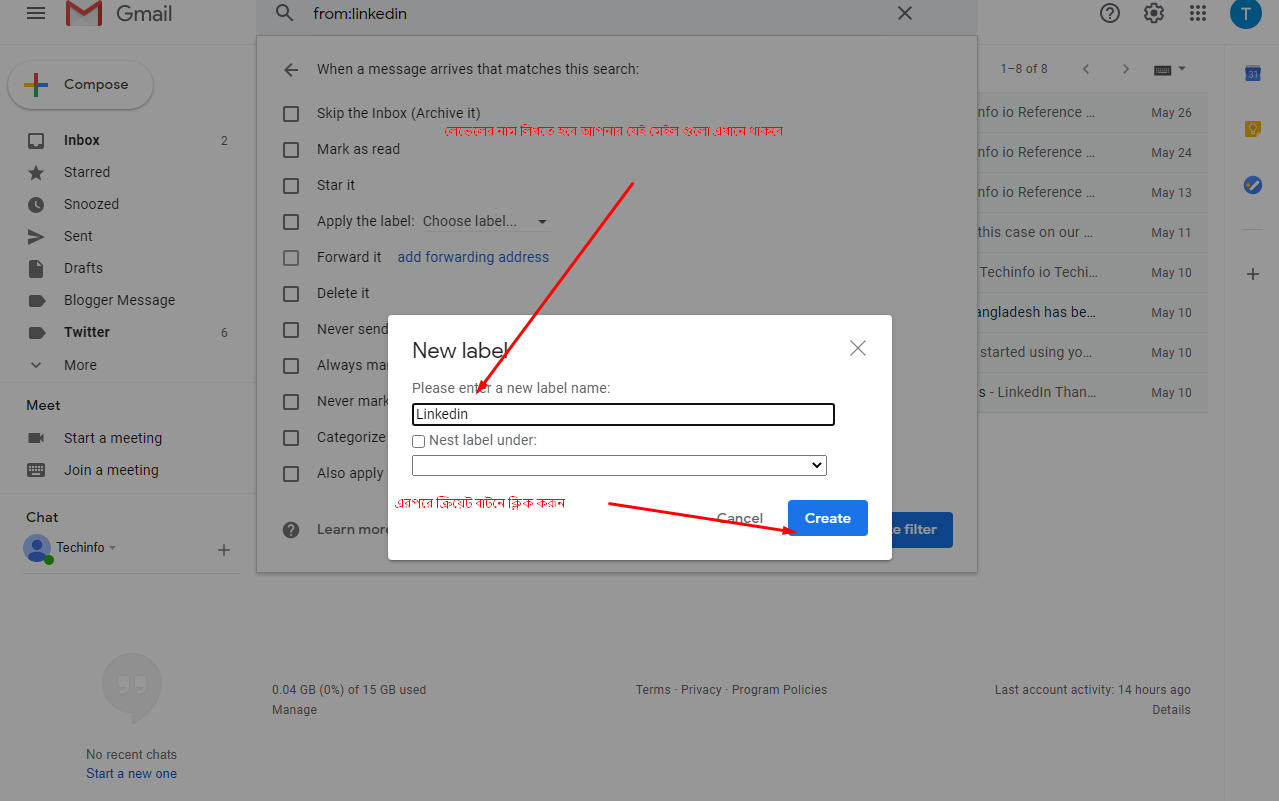Open the Blogger Message label
The width and height of the screenshot is (1279, 801).
120,301
